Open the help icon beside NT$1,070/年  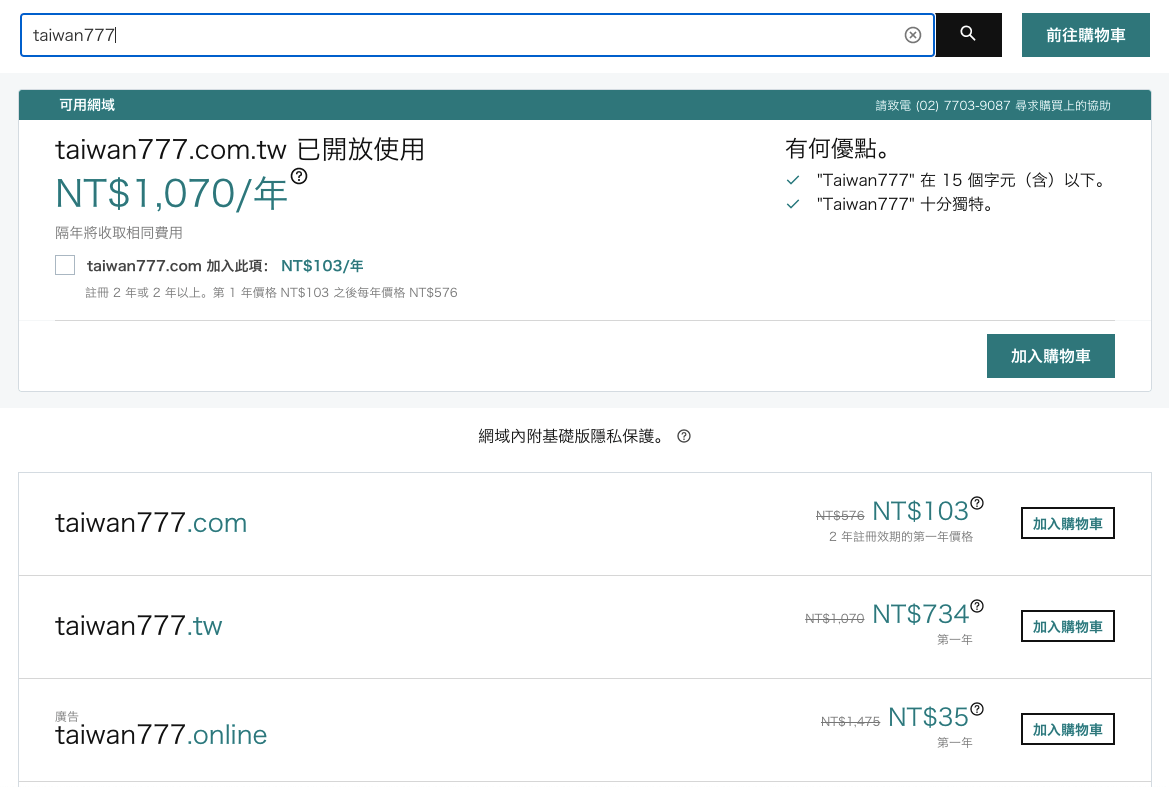coord(299,176)
